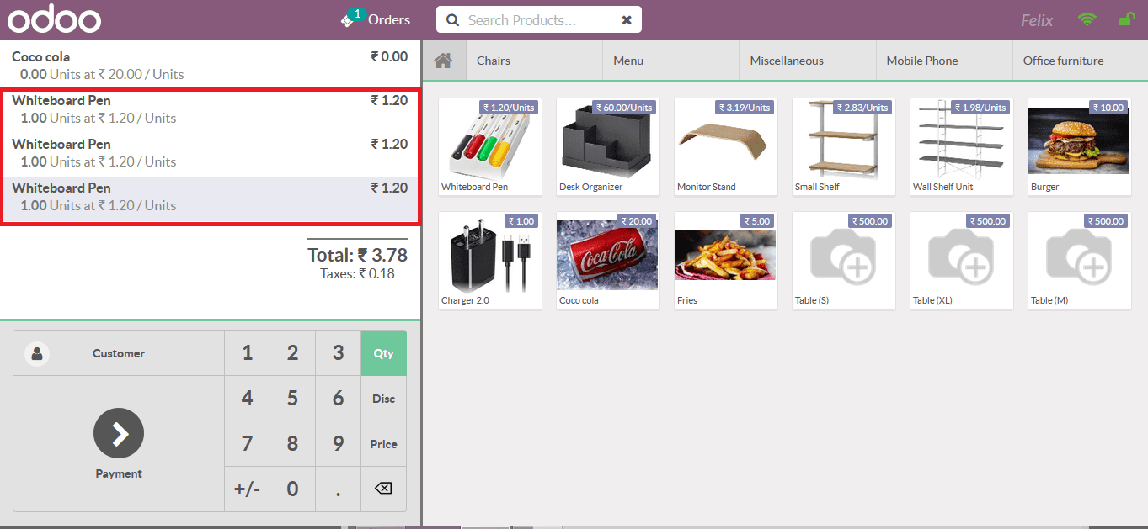This screenshot has width=1148, height=529.
Task: Add Table (S) product to the order
Action: [844, 260]
